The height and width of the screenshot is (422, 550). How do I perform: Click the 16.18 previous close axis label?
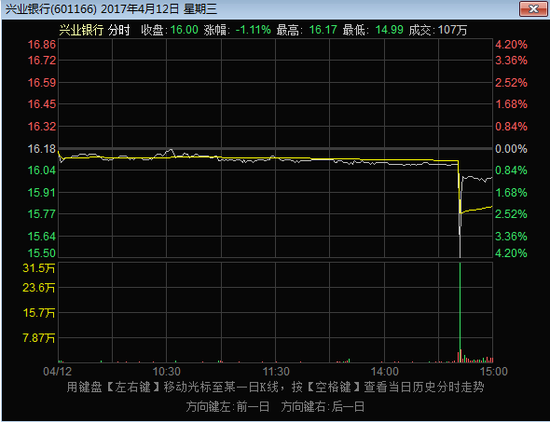point(42,149)
